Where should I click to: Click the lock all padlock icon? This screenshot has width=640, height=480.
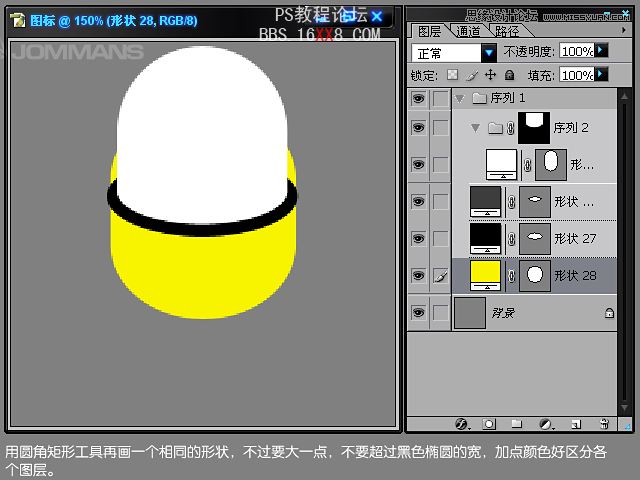pyautogui.click(x=509, y=75)
